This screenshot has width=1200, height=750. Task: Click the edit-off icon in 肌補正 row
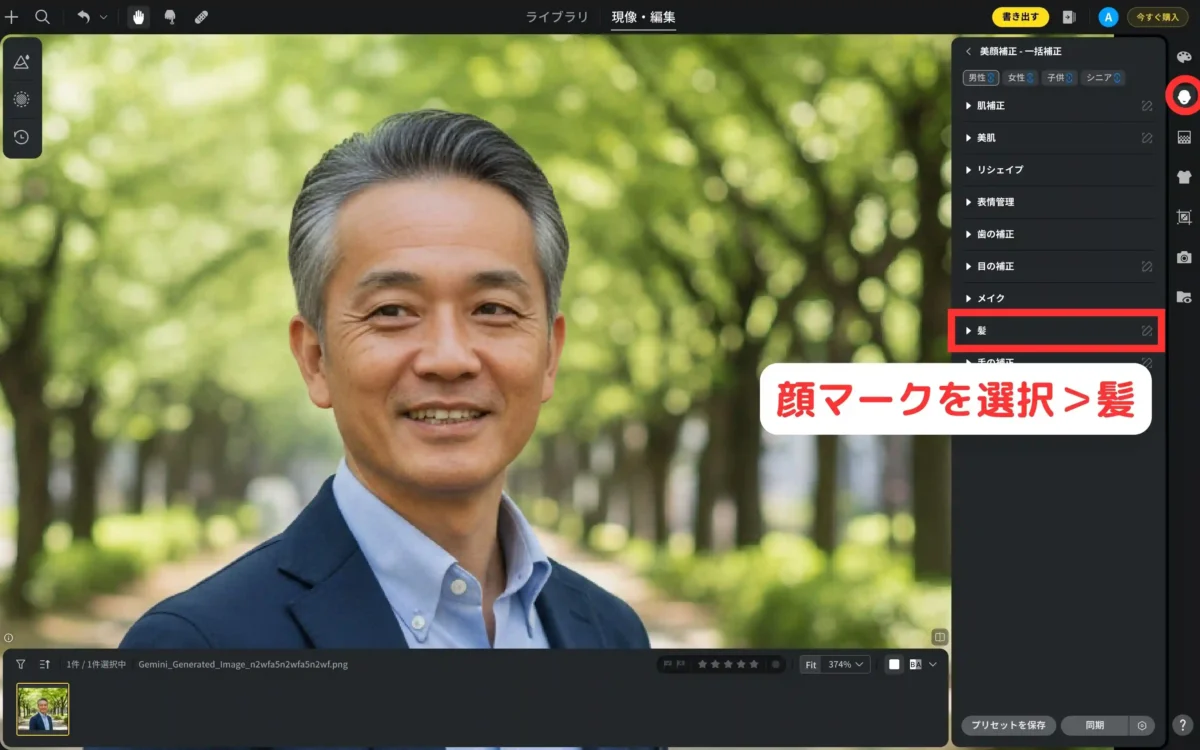(1147, 106)
